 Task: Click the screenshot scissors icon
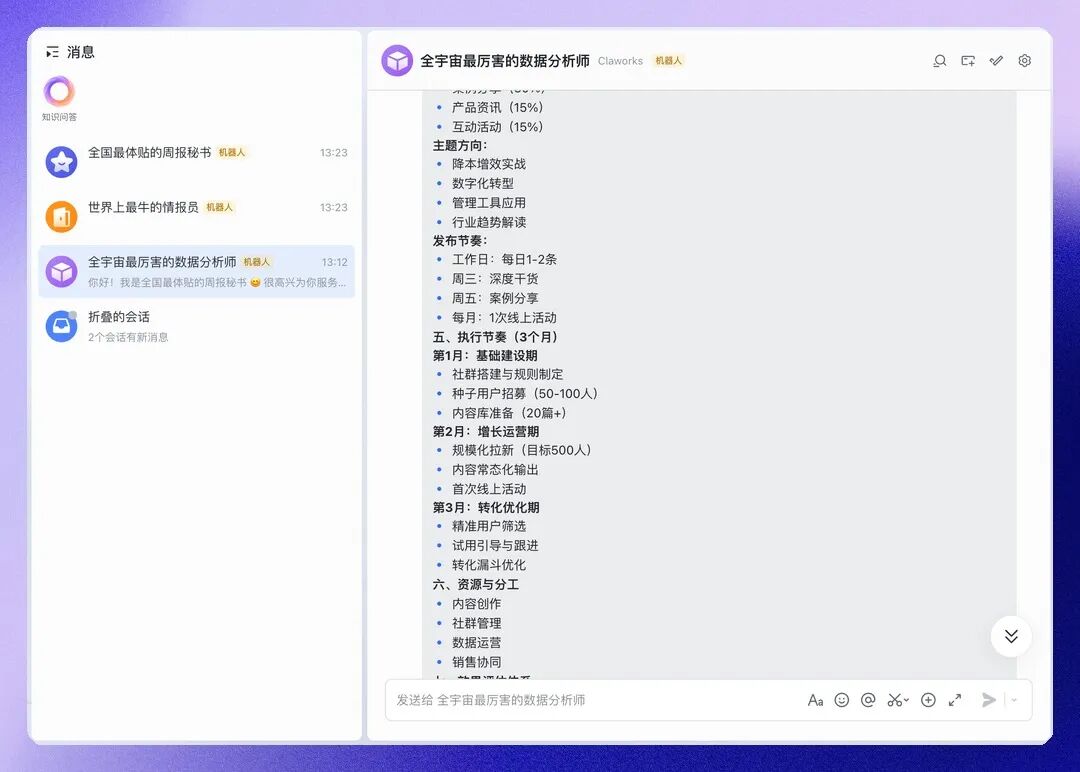895,700
